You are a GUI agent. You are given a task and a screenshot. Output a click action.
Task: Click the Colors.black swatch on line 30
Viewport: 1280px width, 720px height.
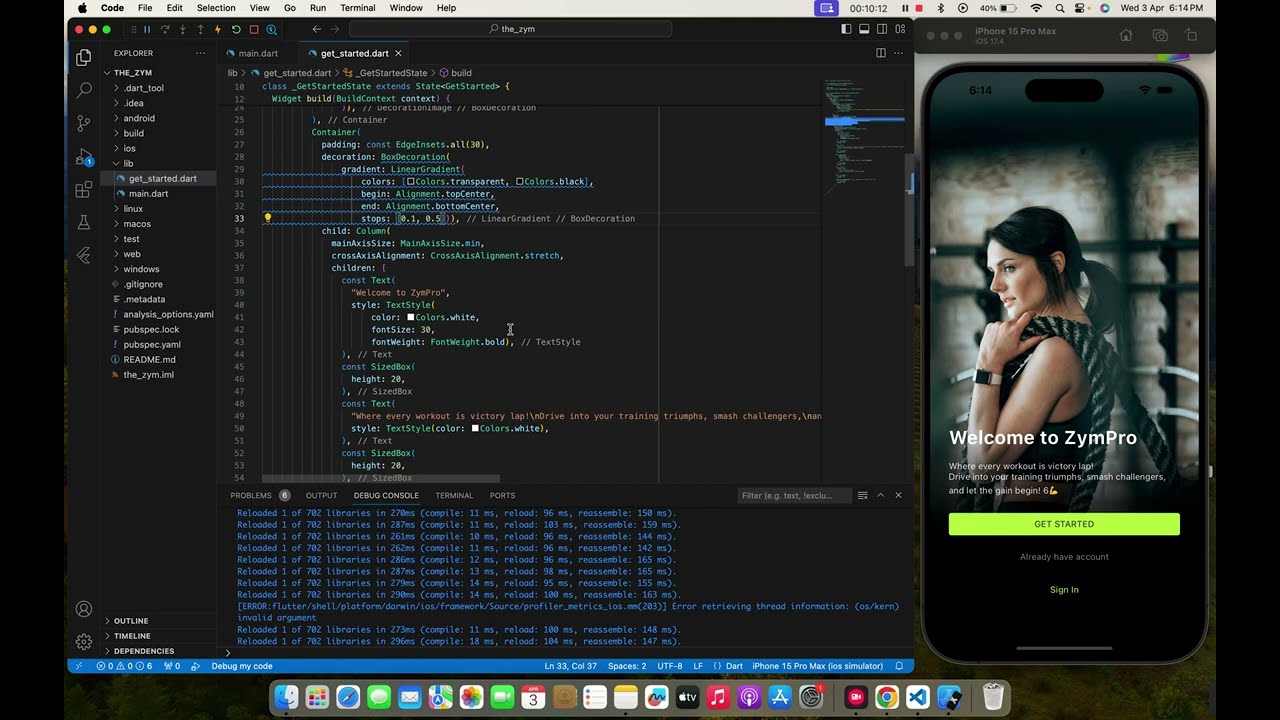(x=520, y=182)
